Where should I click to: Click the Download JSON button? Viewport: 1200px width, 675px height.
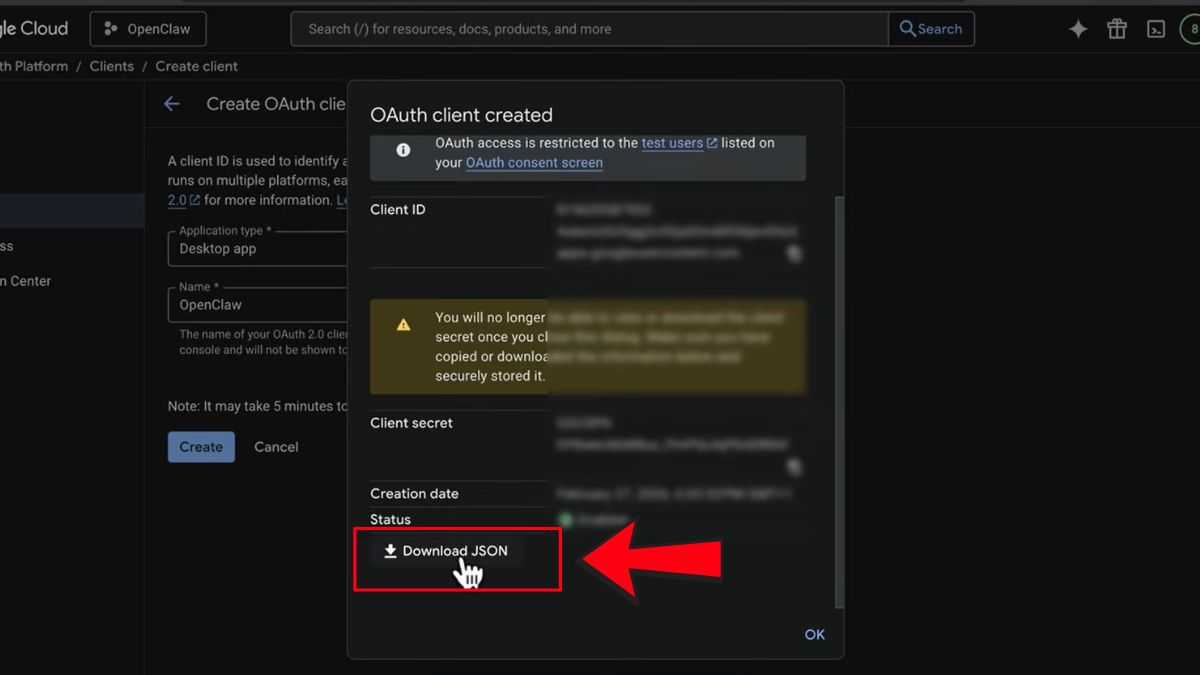(446, 551)
